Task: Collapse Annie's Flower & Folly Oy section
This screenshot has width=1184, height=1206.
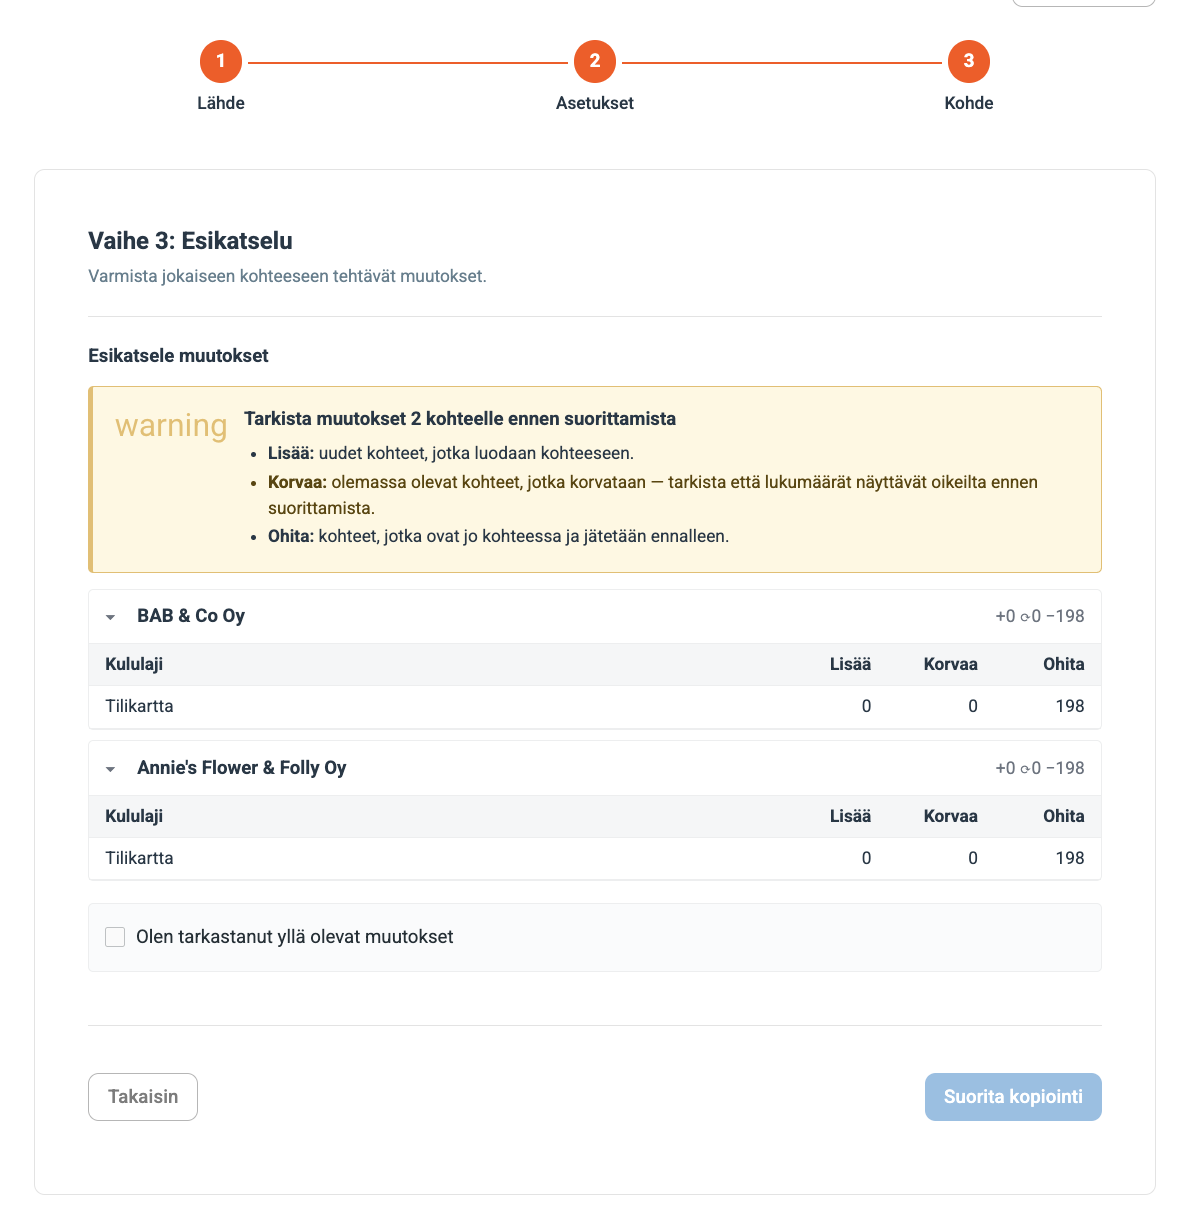Action: pos(111,769)
